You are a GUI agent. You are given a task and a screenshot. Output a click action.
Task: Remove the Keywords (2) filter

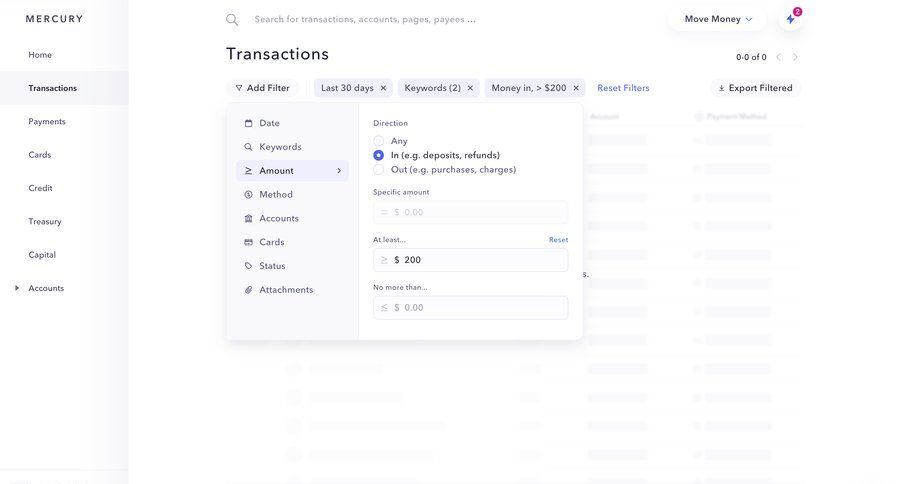(470, 88)
